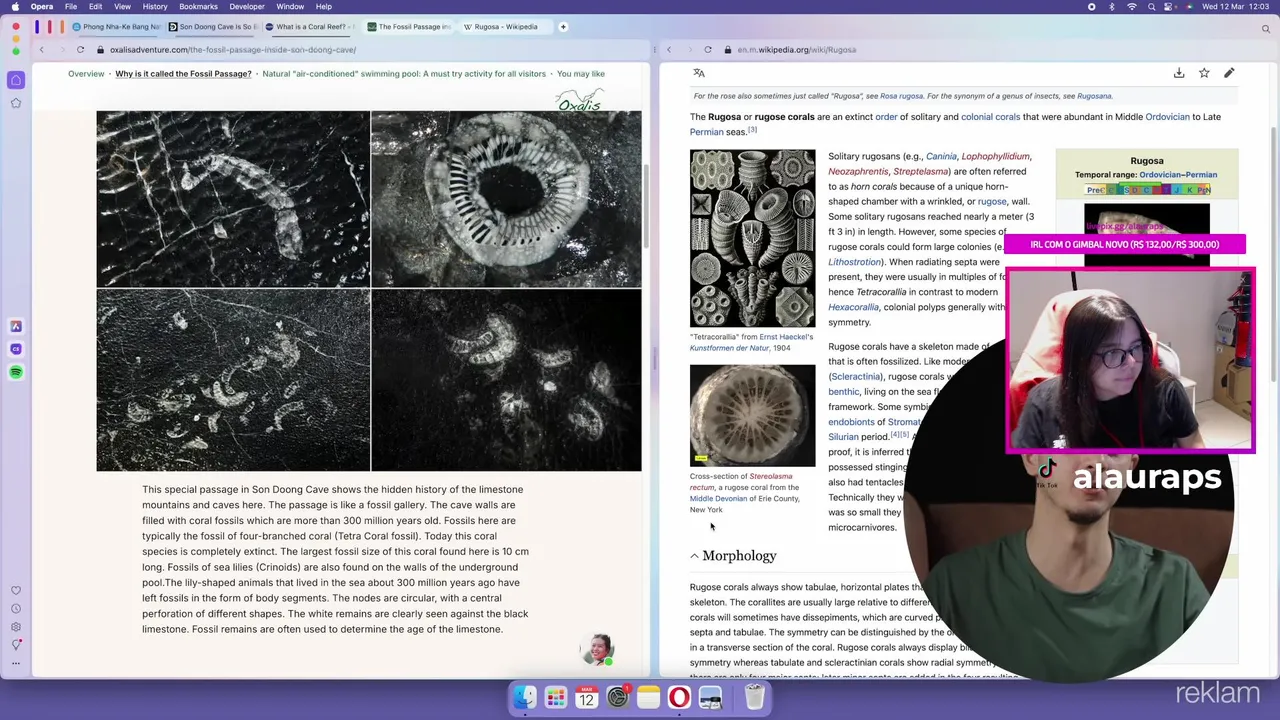
Task: Open the sidebar bookmarks star icon
Action: [x=16, y=103]
